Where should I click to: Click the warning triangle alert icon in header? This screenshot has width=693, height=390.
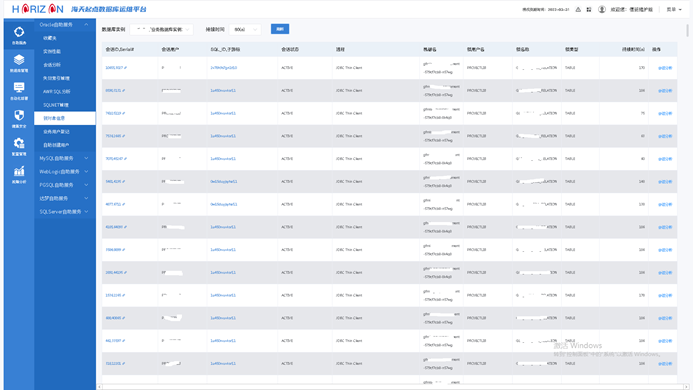click(578, 9)
